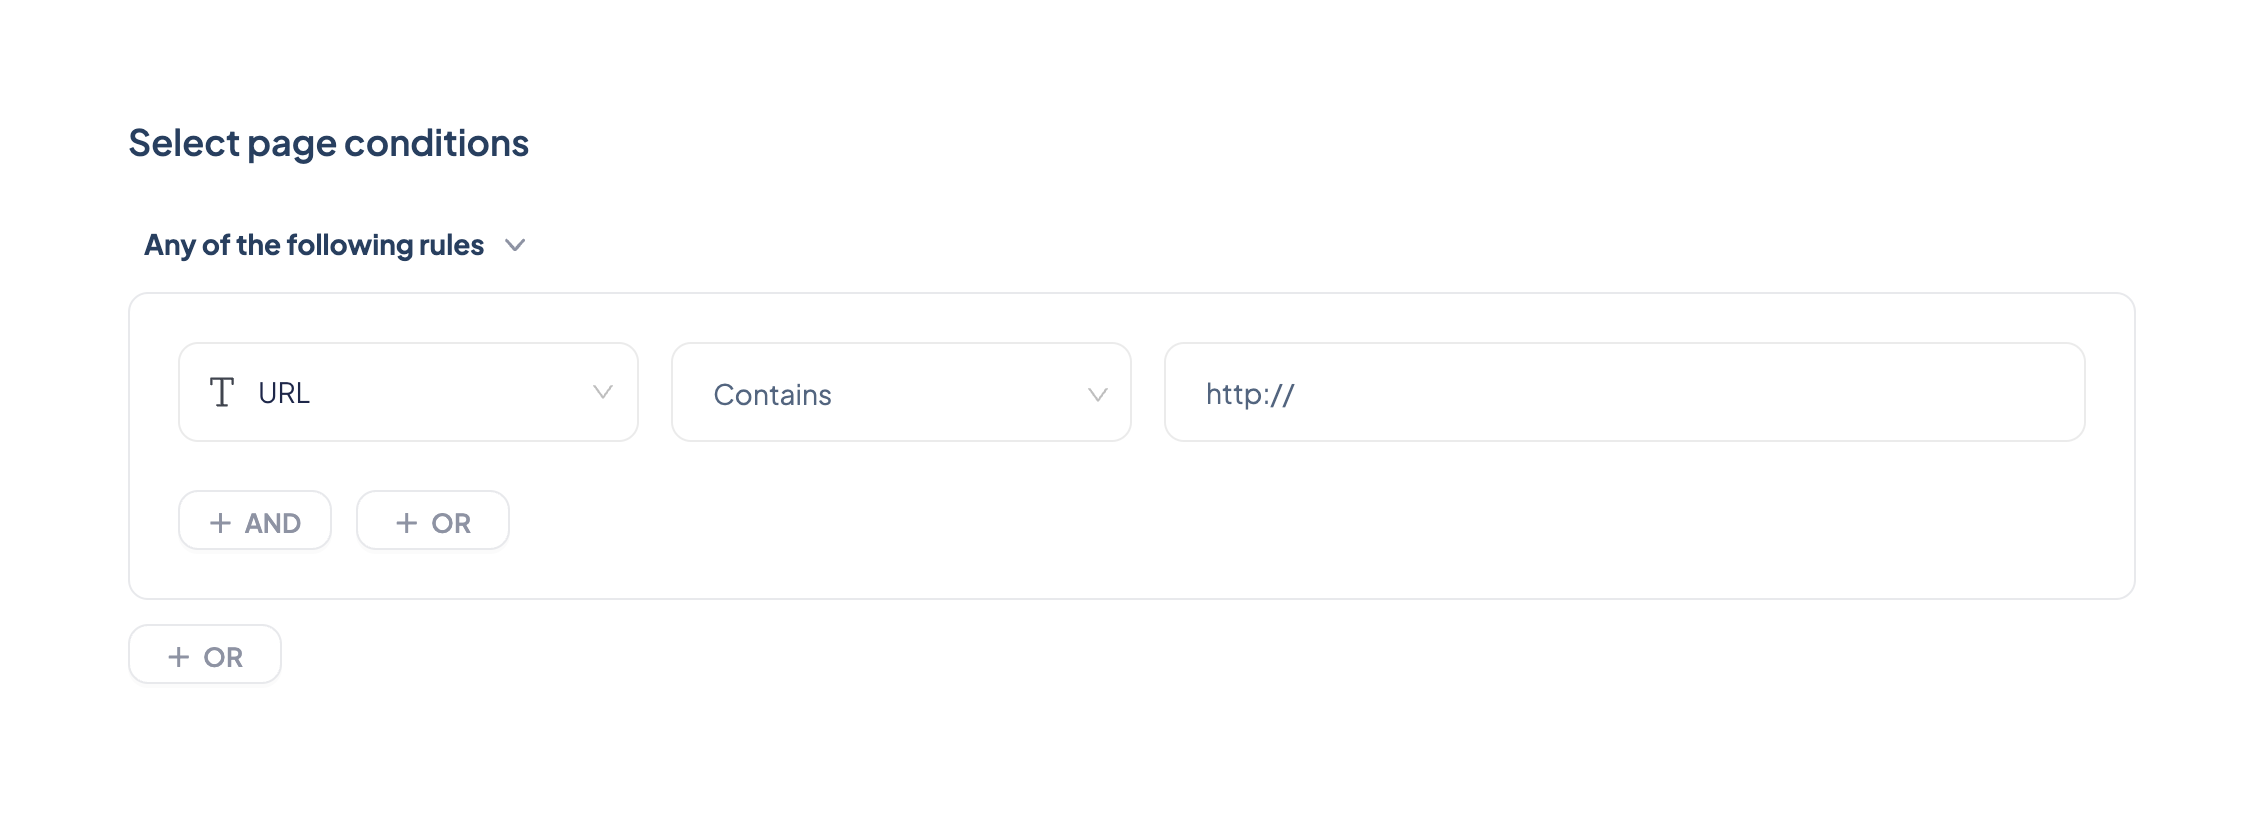
Task: Open the URL field type dropdown
Action: click(408, 392)
